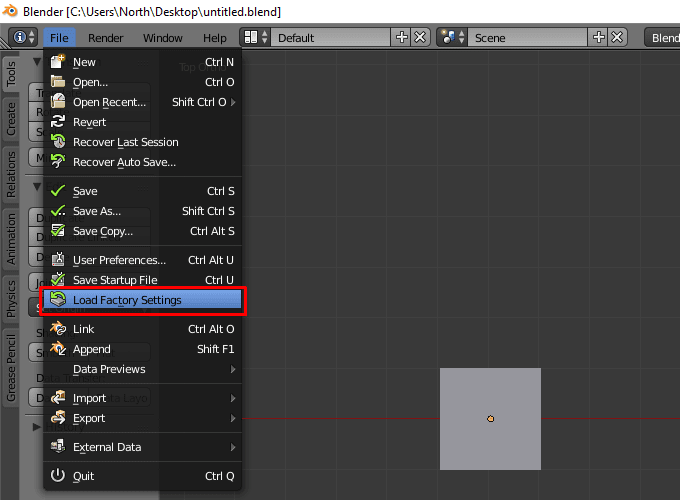This screenshot has width=680, height=500.
Task: Open the Render menu
Action: tap(105, 38)
